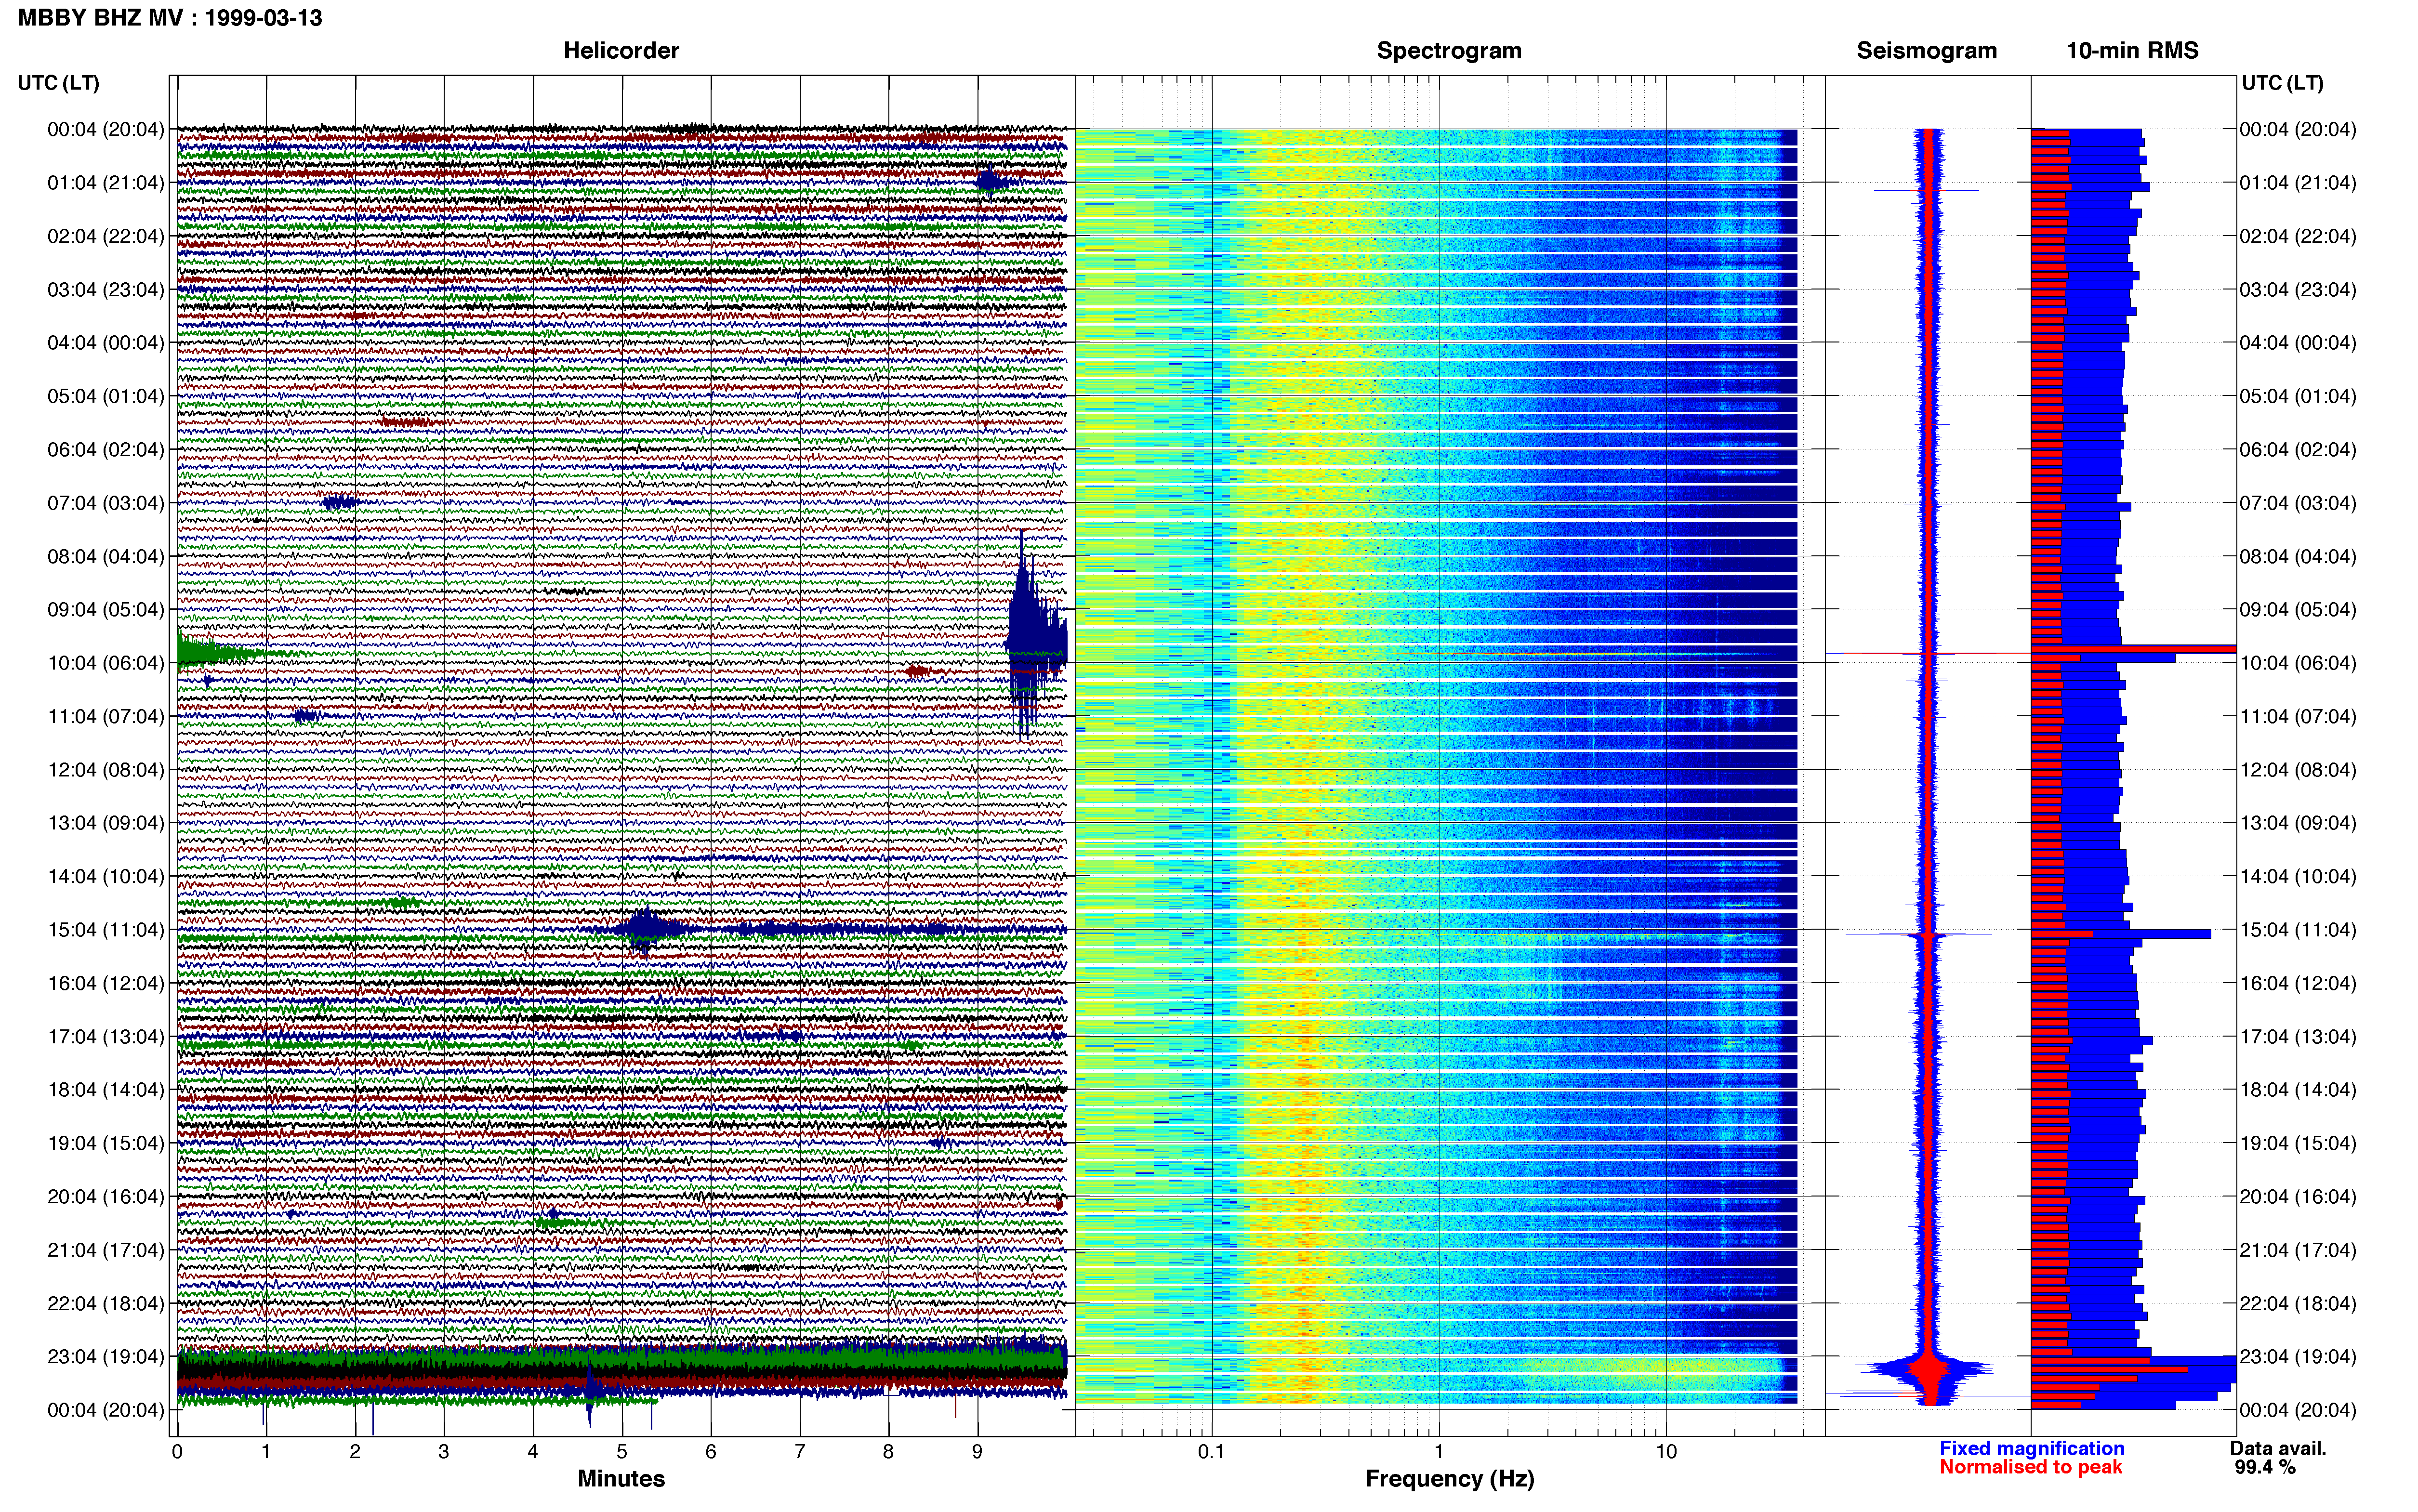Image resolution: width=2418 pixels, height=1512 pixels.
Task: Click left time label '17:04 (13:04)'
Action: (x=106, y=1036)
